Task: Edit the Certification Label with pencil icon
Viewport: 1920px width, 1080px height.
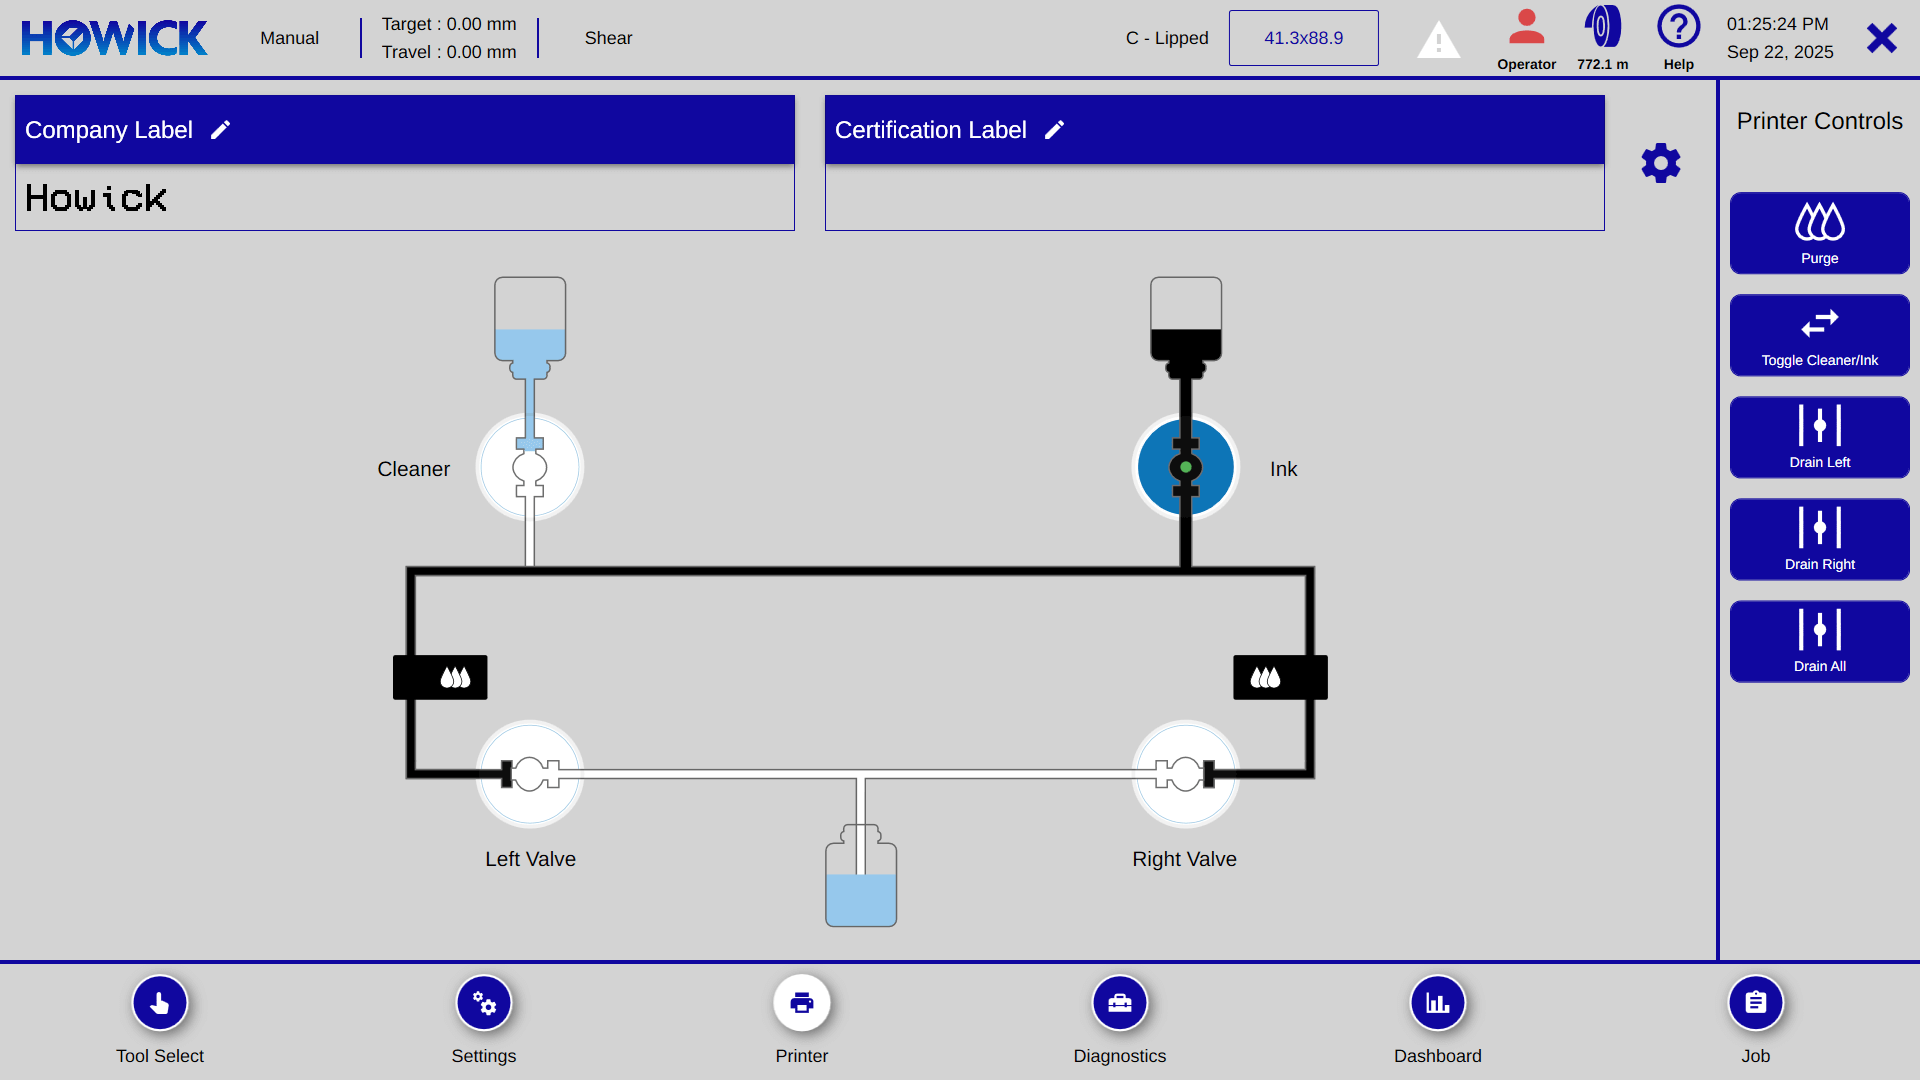Action: click(x=1055, y=129)
